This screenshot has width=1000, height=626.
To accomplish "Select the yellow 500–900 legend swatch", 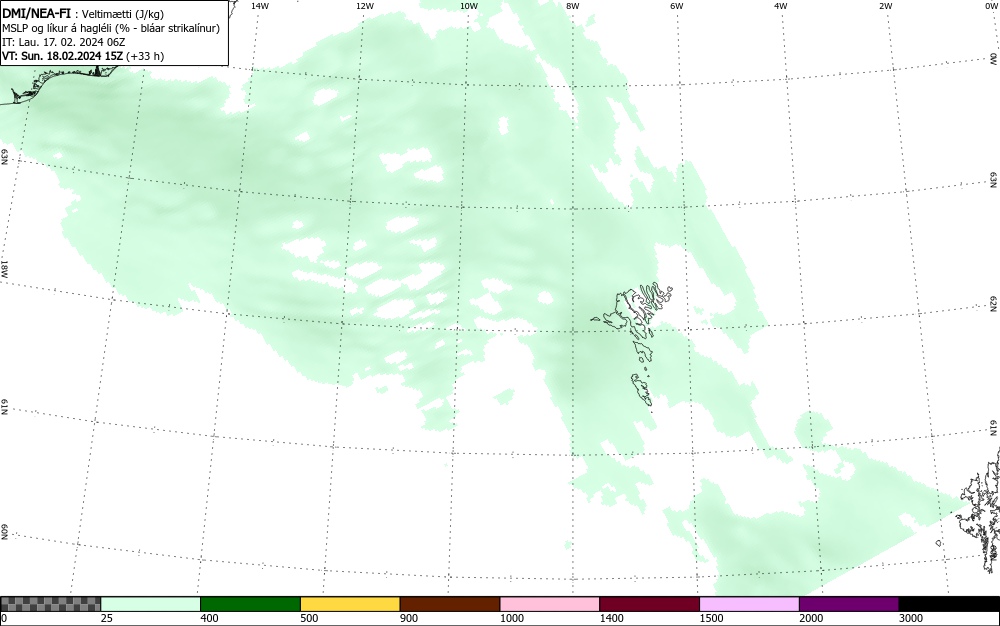I will (x=350, y=604).
